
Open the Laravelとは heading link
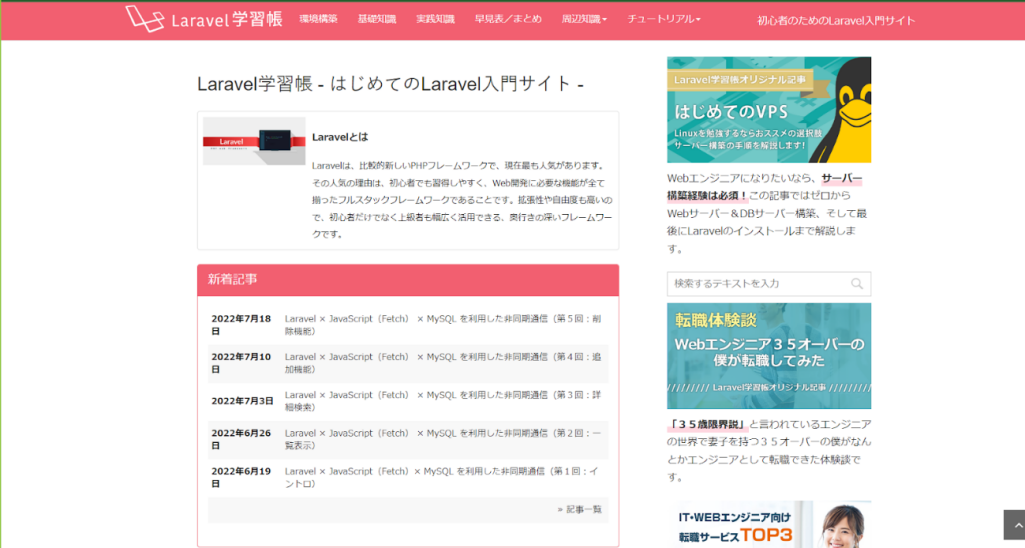coord(340,137)
